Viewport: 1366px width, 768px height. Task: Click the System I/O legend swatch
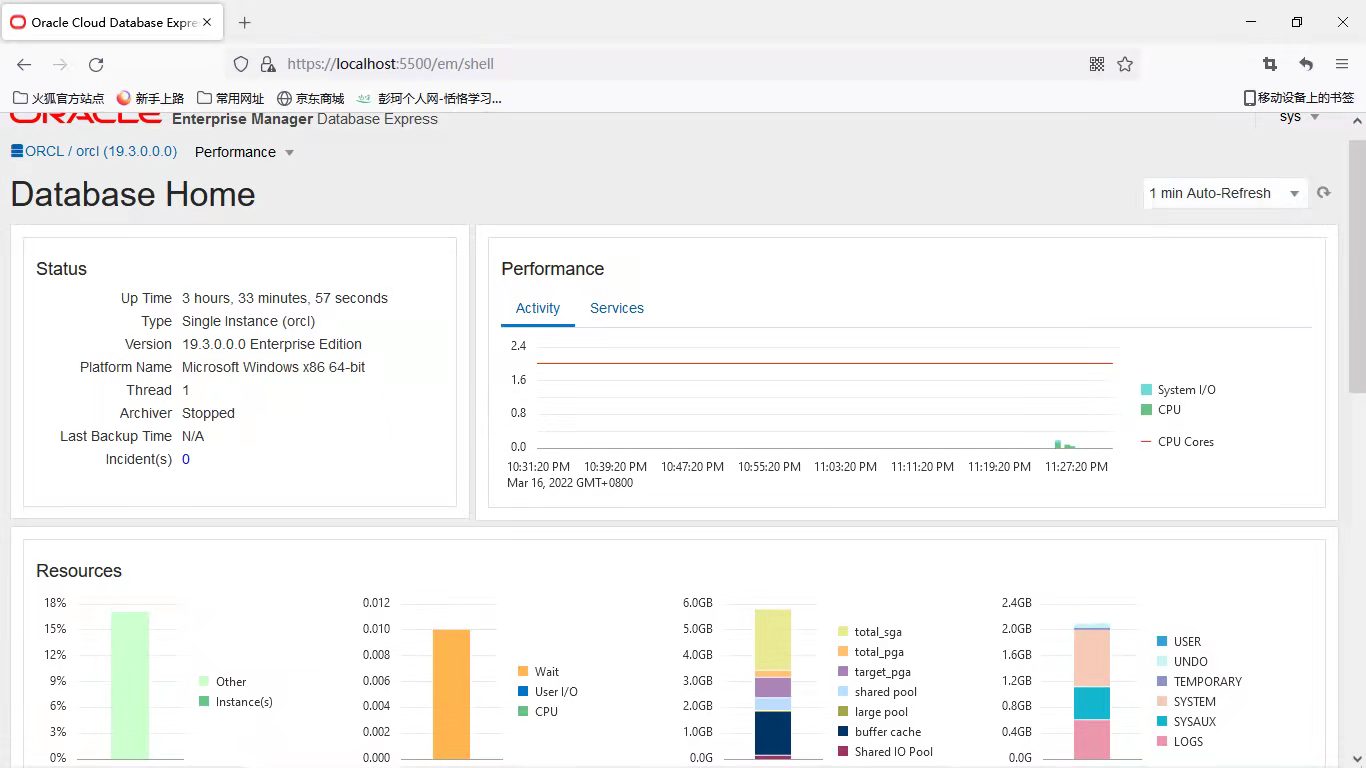pyautogui.click(x=1146, y=390)
